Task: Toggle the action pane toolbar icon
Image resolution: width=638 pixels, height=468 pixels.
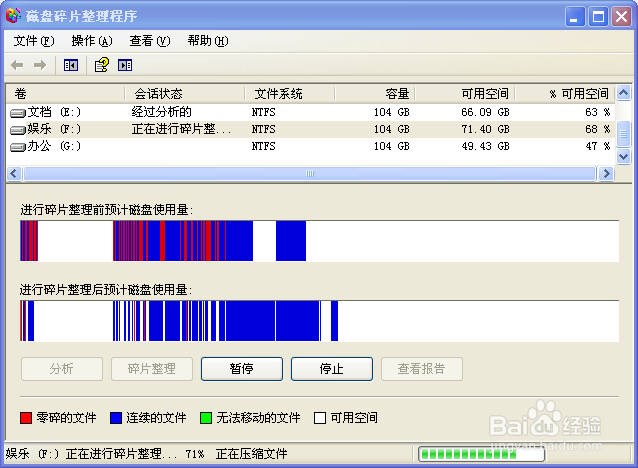Action: [x=125, y=65]
